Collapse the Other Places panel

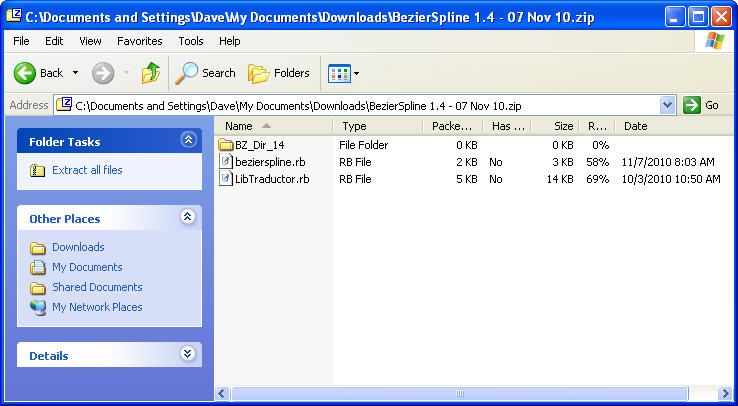coord(188,217)
